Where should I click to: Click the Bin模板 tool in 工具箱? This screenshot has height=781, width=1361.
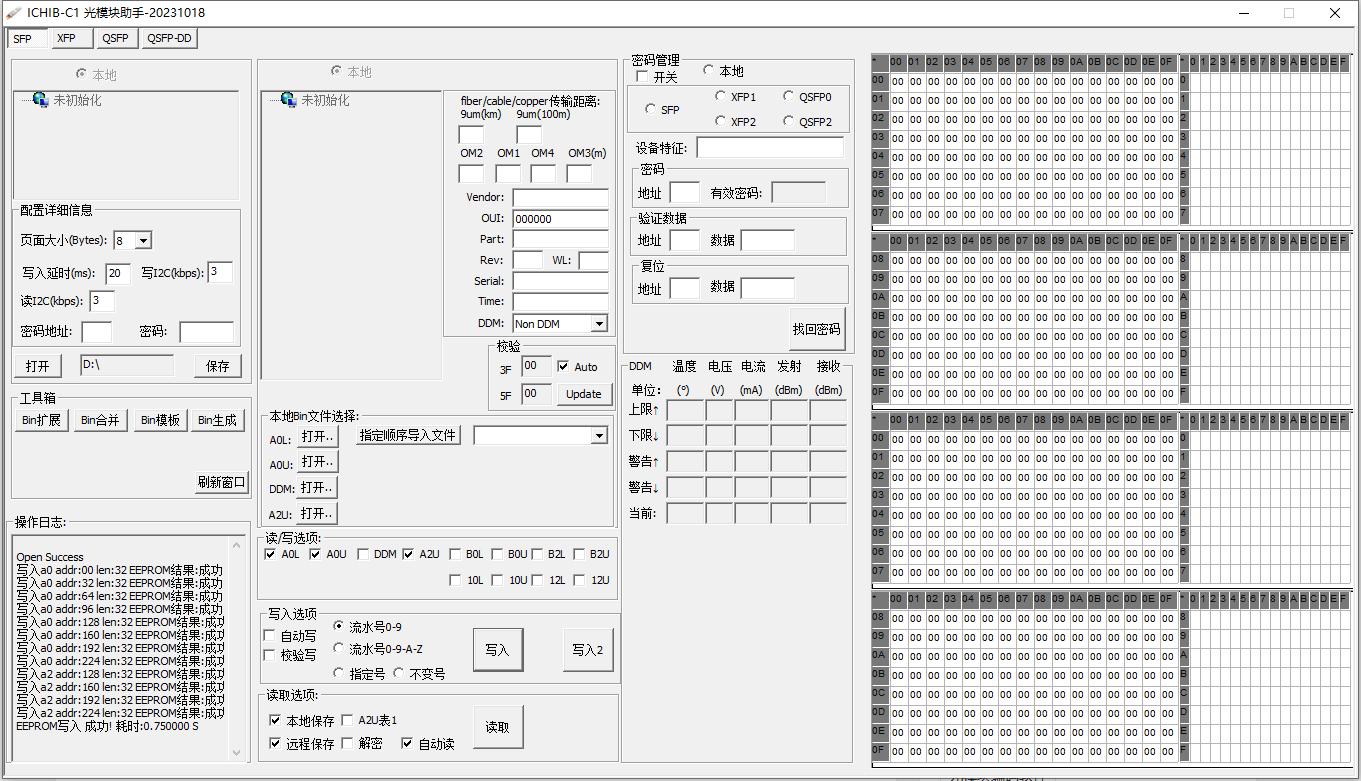[160, 420]
